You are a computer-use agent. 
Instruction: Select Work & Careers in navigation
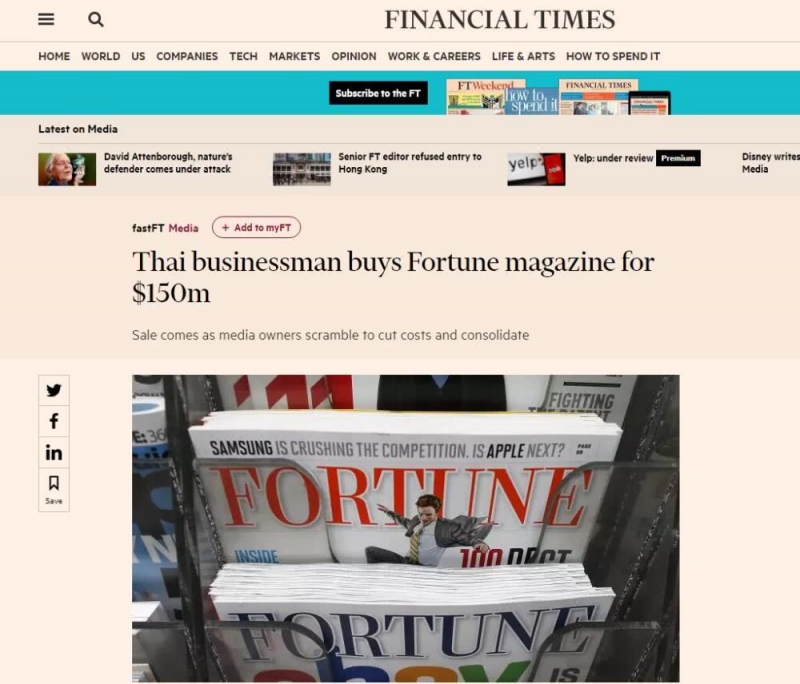pos(434,57)
